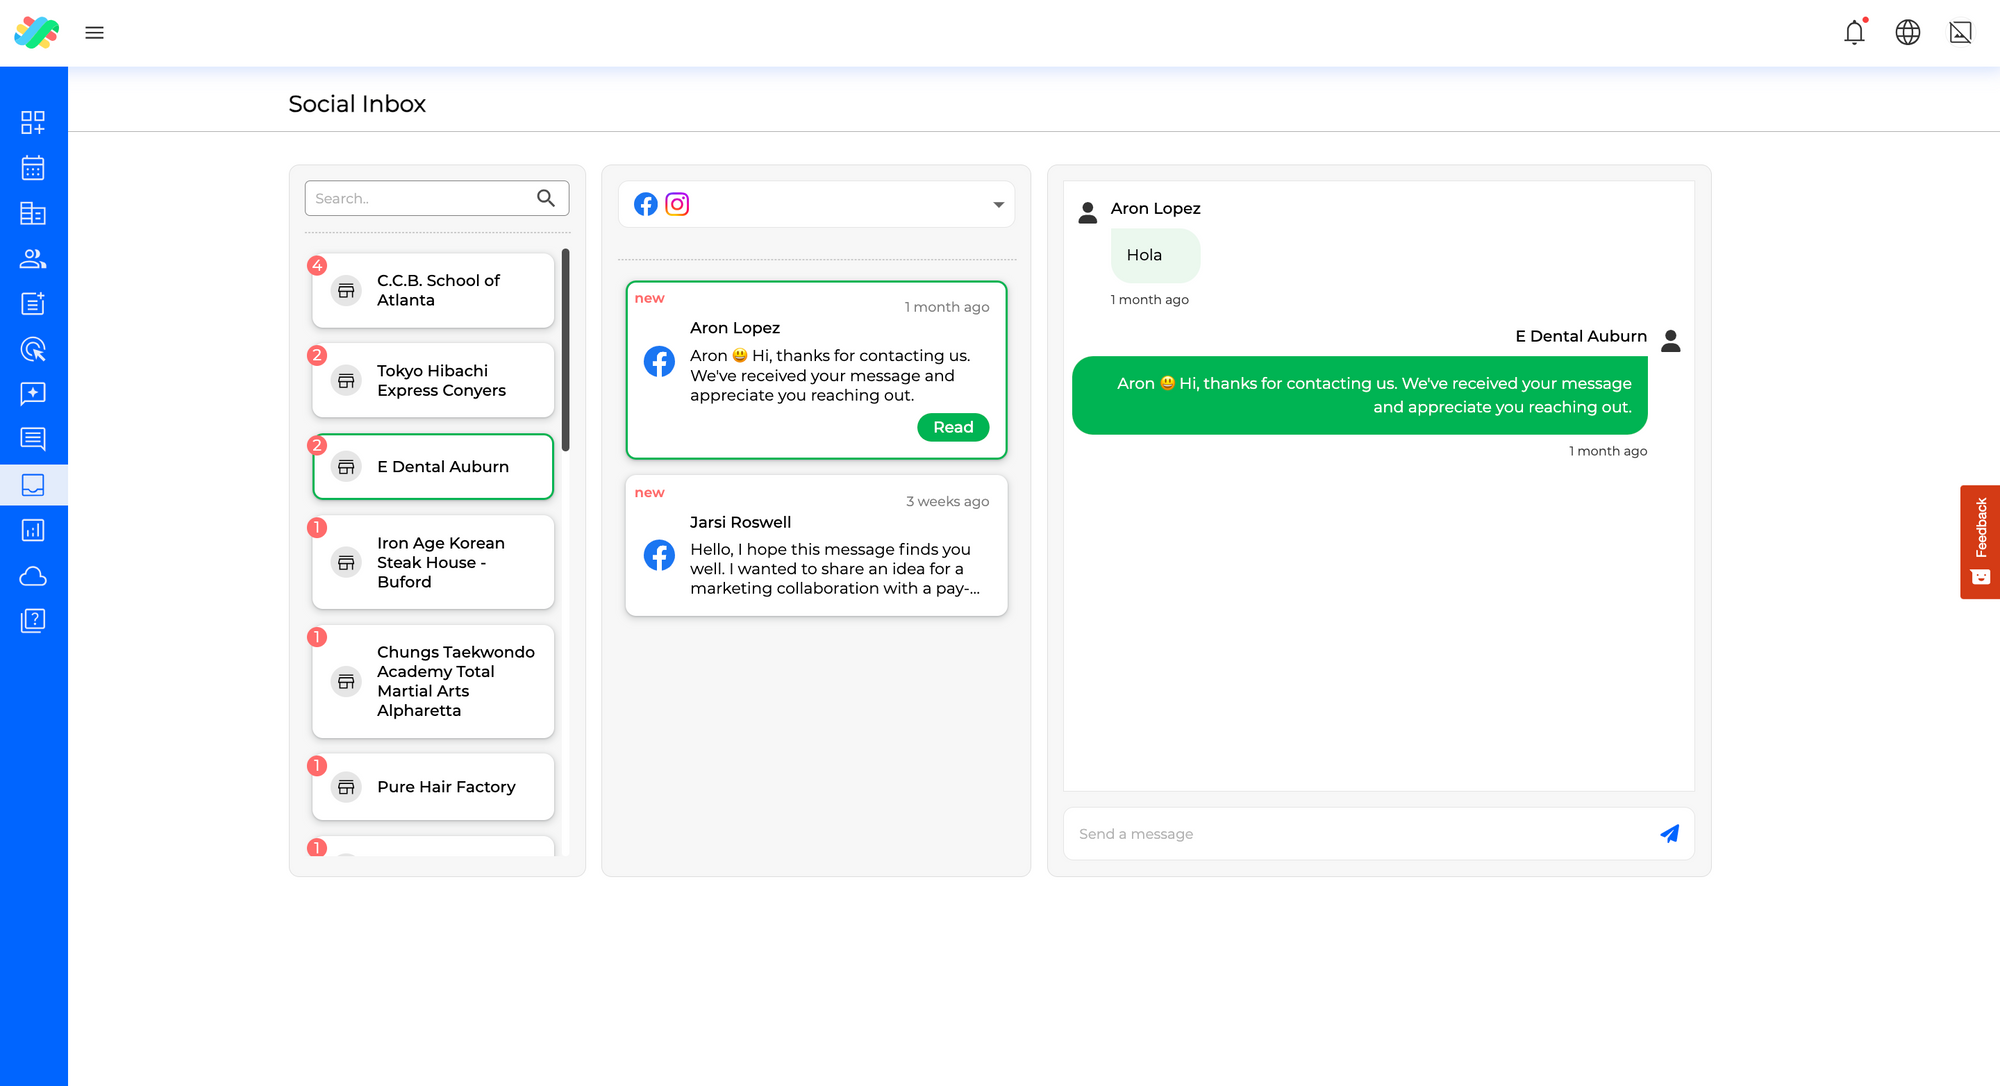The image size is (2000, 1086).
Task: Select the E Dental Auburn conversation
Action: tap(432, 466)
